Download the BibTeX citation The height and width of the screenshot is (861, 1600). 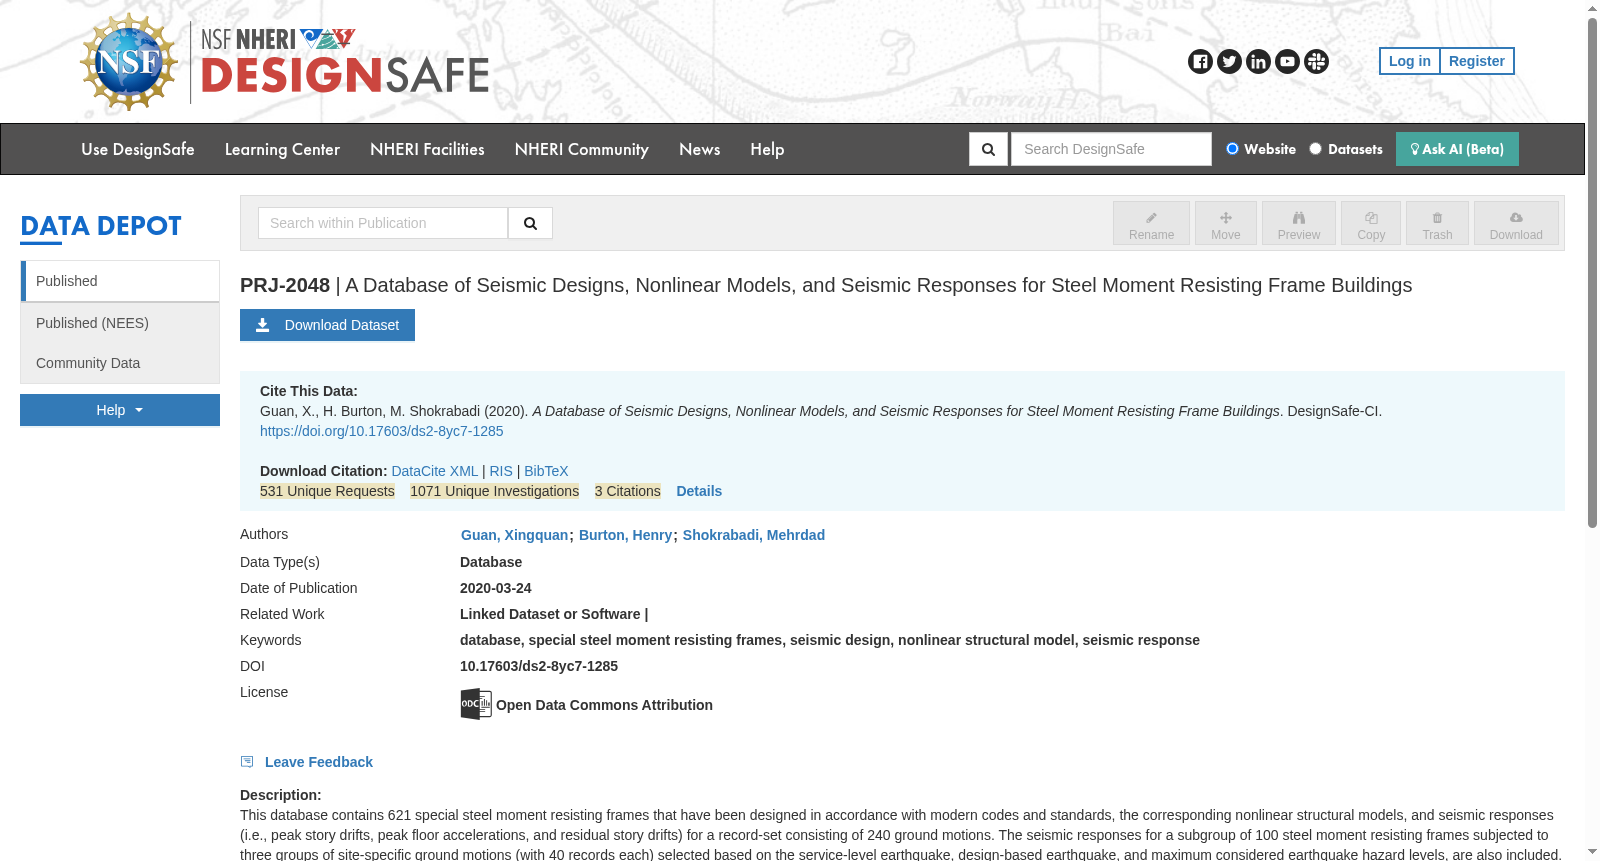coord(546,471)
